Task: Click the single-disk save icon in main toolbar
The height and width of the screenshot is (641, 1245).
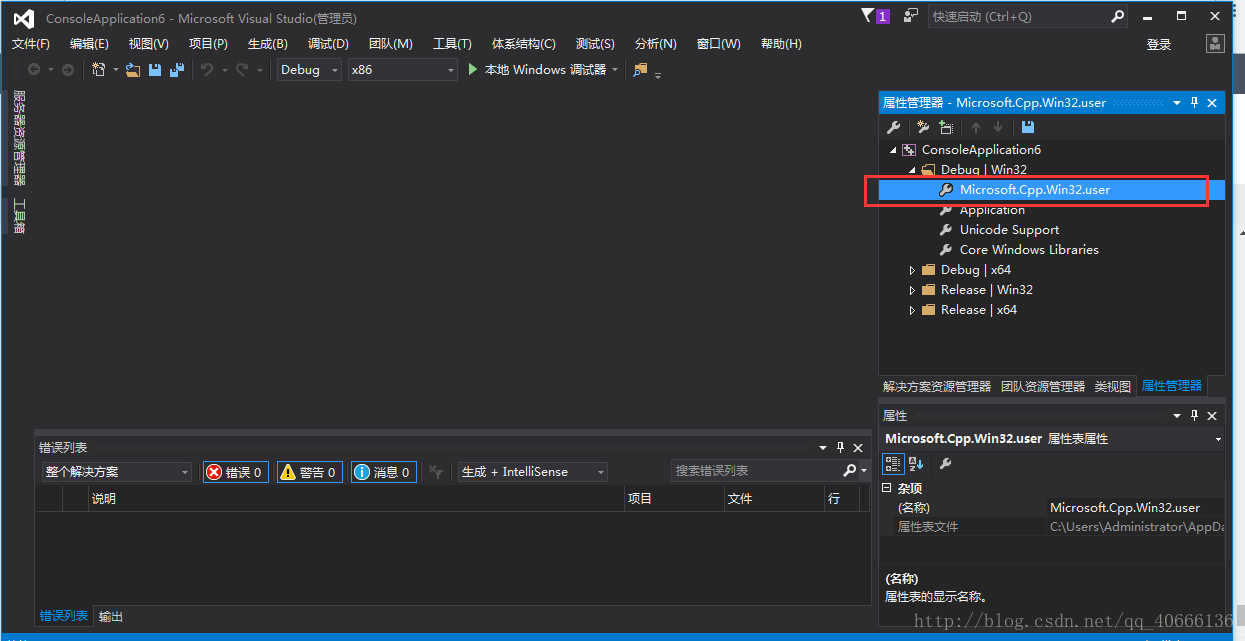Action: coord(155,70)
